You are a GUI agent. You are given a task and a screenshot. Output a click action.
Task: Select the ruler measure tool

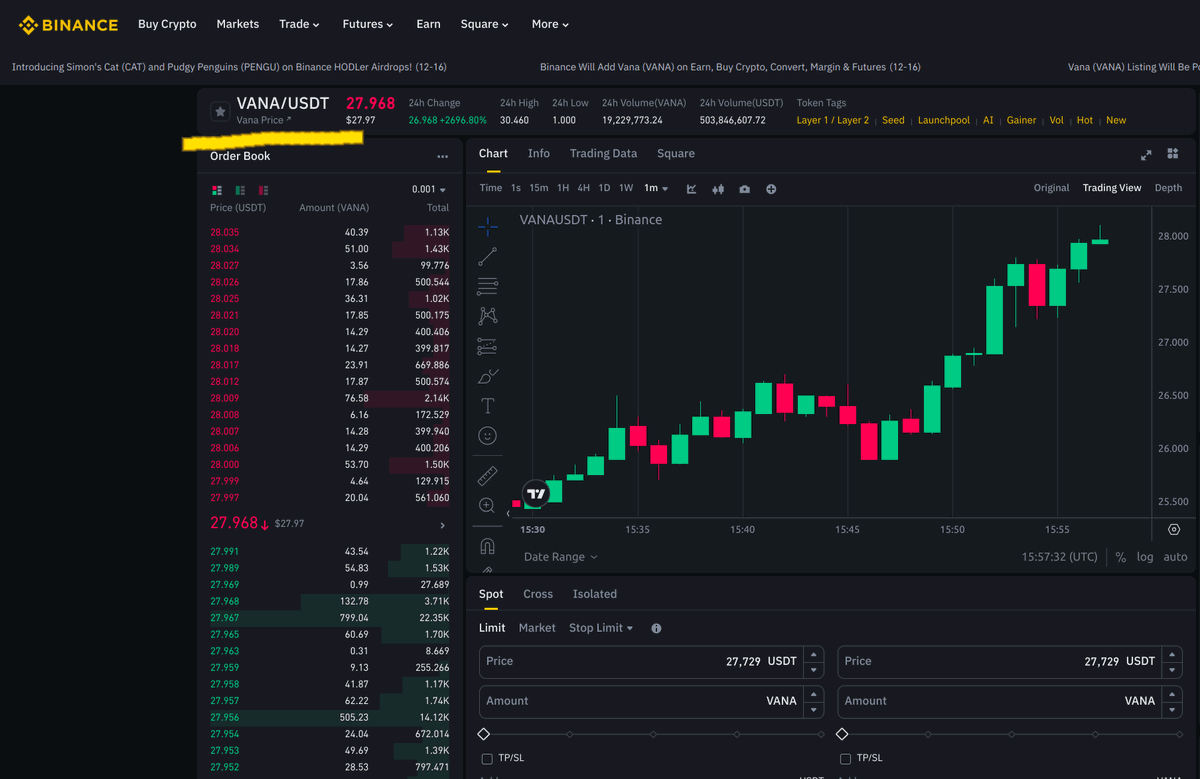point(487,475)
